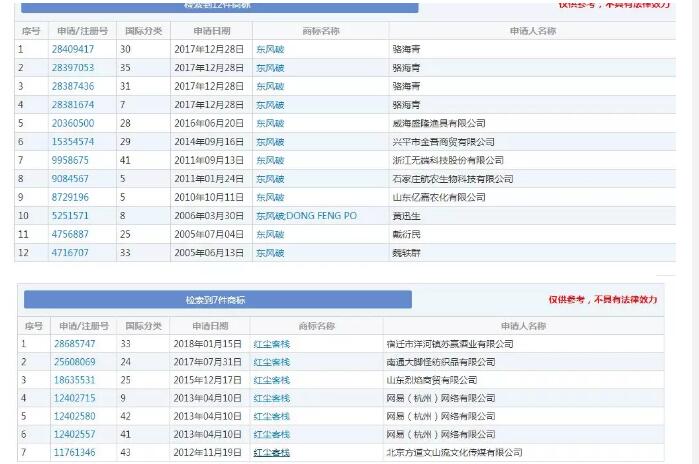Select application date 2011年01月24日

pos(209,179)
